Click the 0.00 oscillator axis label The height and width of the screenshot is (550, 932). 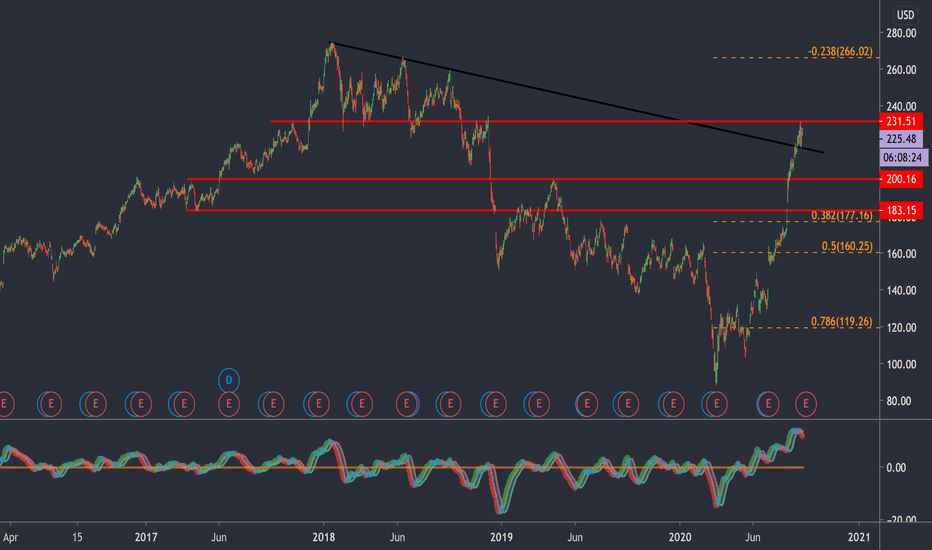coord(896,467)
